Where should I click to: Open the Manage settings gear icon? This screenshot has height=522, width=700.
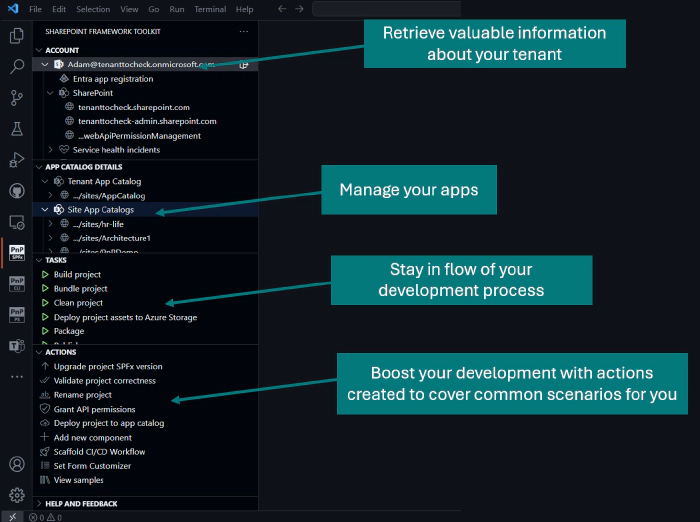click(x=16, y=495)
